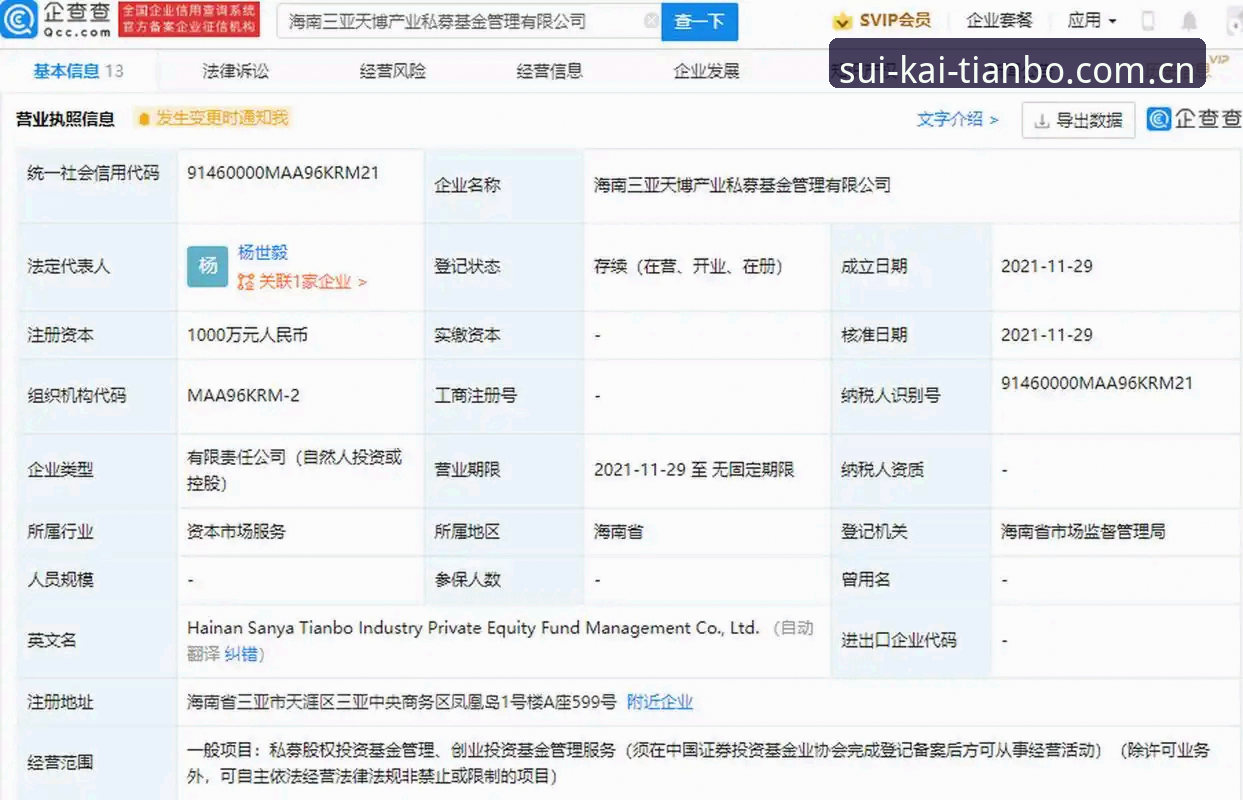Switch to 法律诉讼 tab
This screenshot has width=1243, height=800.
[236, 71]
